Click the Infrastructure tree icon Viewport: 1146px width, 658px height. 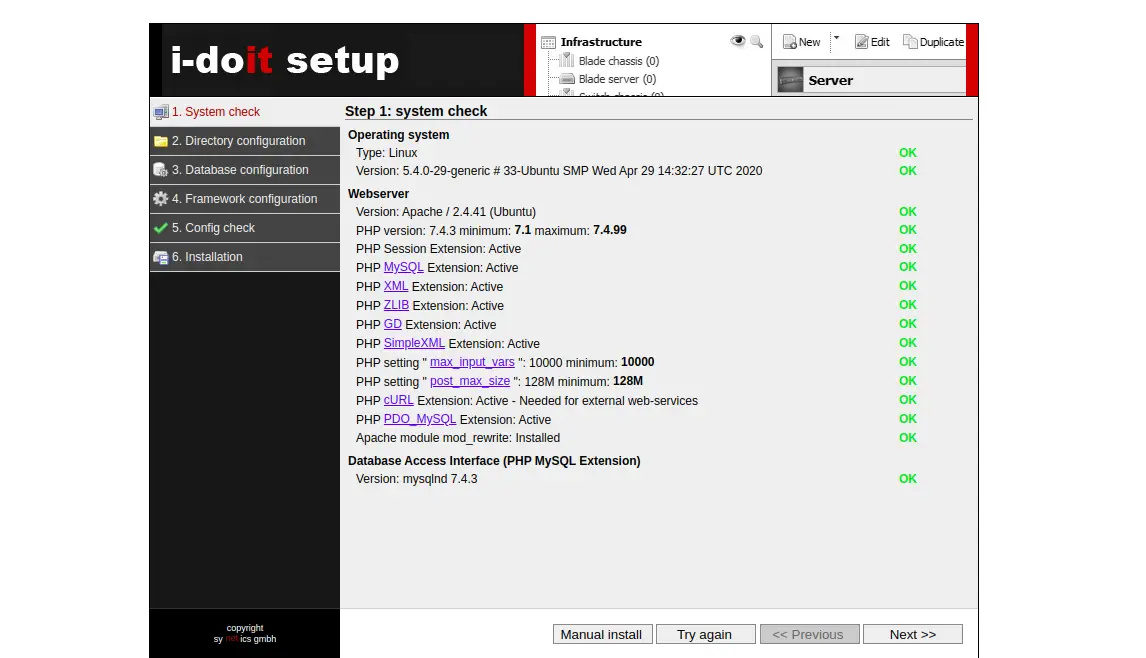coord(548,42)
